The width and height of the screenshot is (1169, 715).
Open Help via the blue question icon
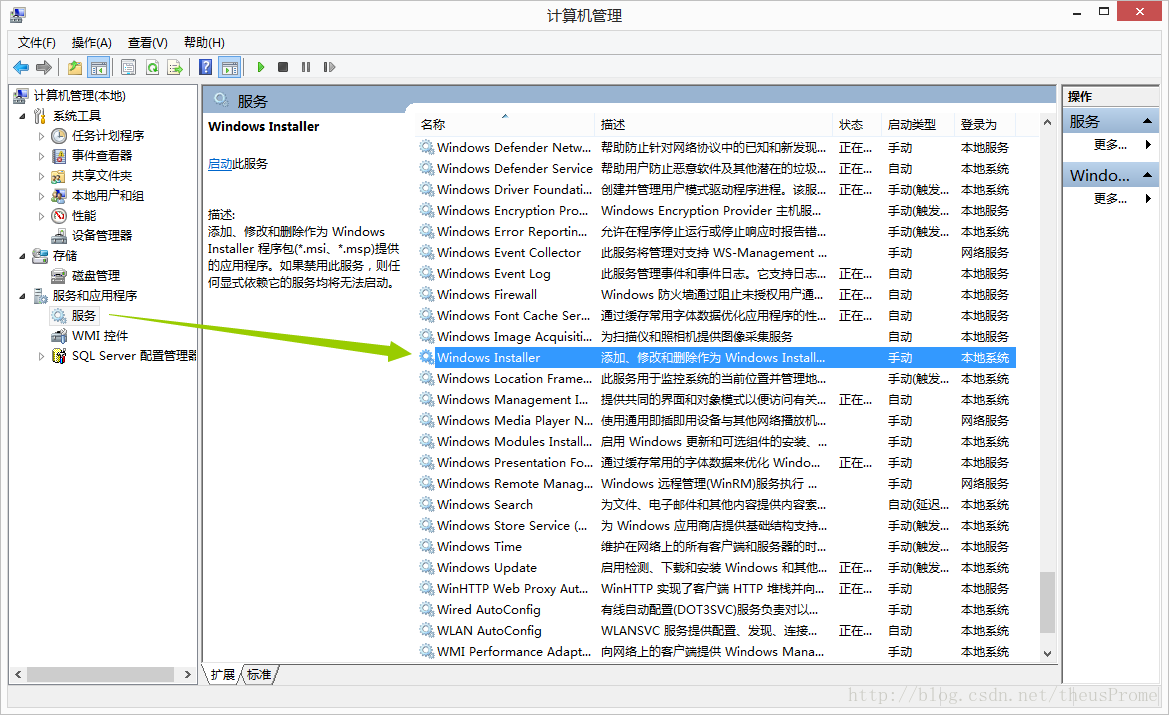pos(206,67)
